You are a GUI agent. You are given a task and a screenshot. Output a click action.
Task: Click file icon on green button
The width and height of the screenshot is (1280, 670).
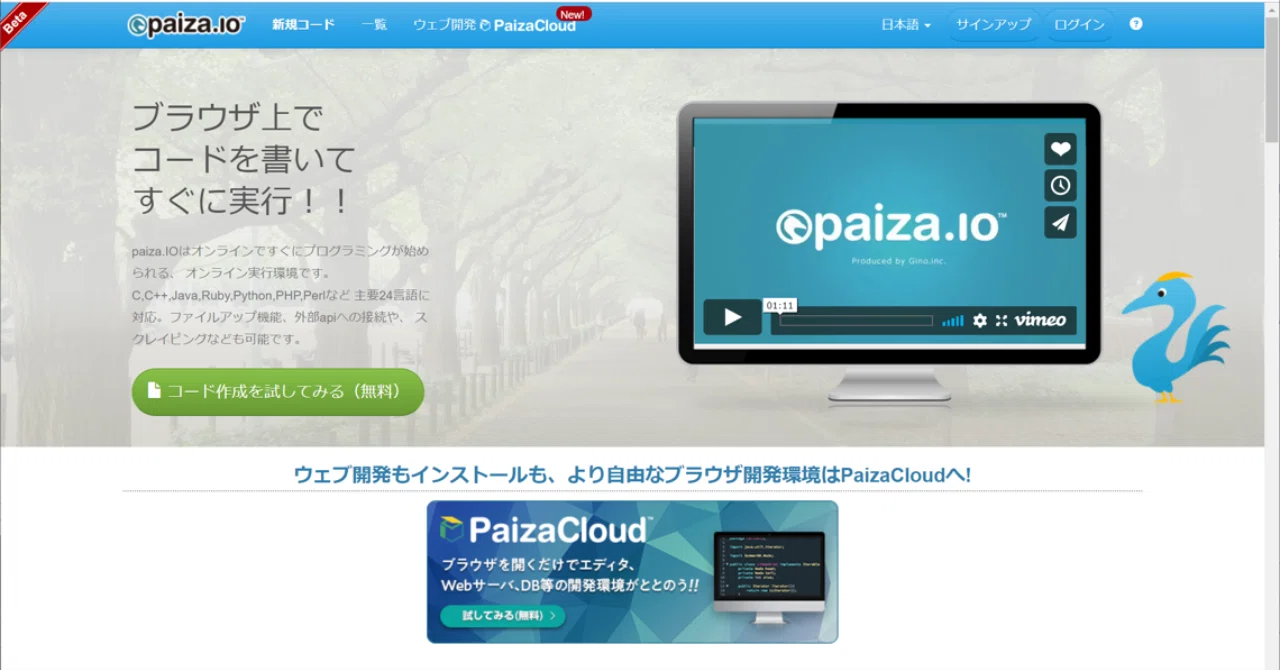tap(154, 391)
